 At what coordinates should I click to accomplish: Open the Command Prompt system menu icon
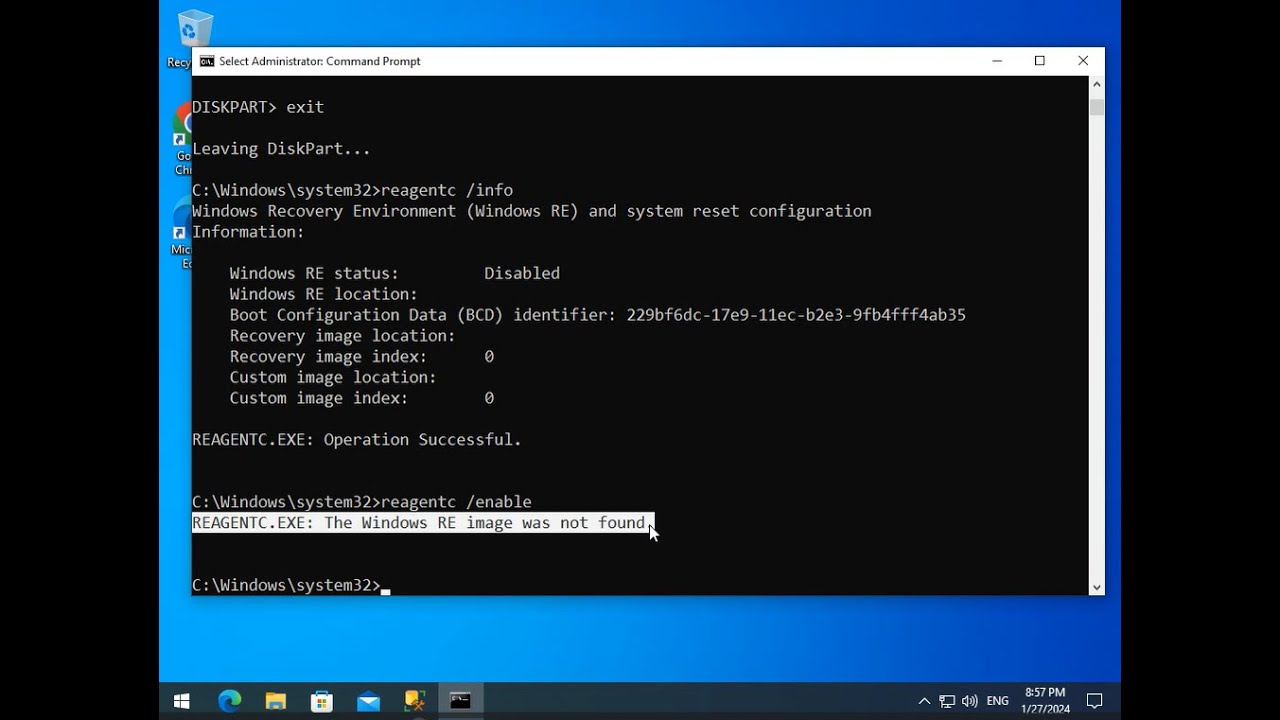coord(207,61)
